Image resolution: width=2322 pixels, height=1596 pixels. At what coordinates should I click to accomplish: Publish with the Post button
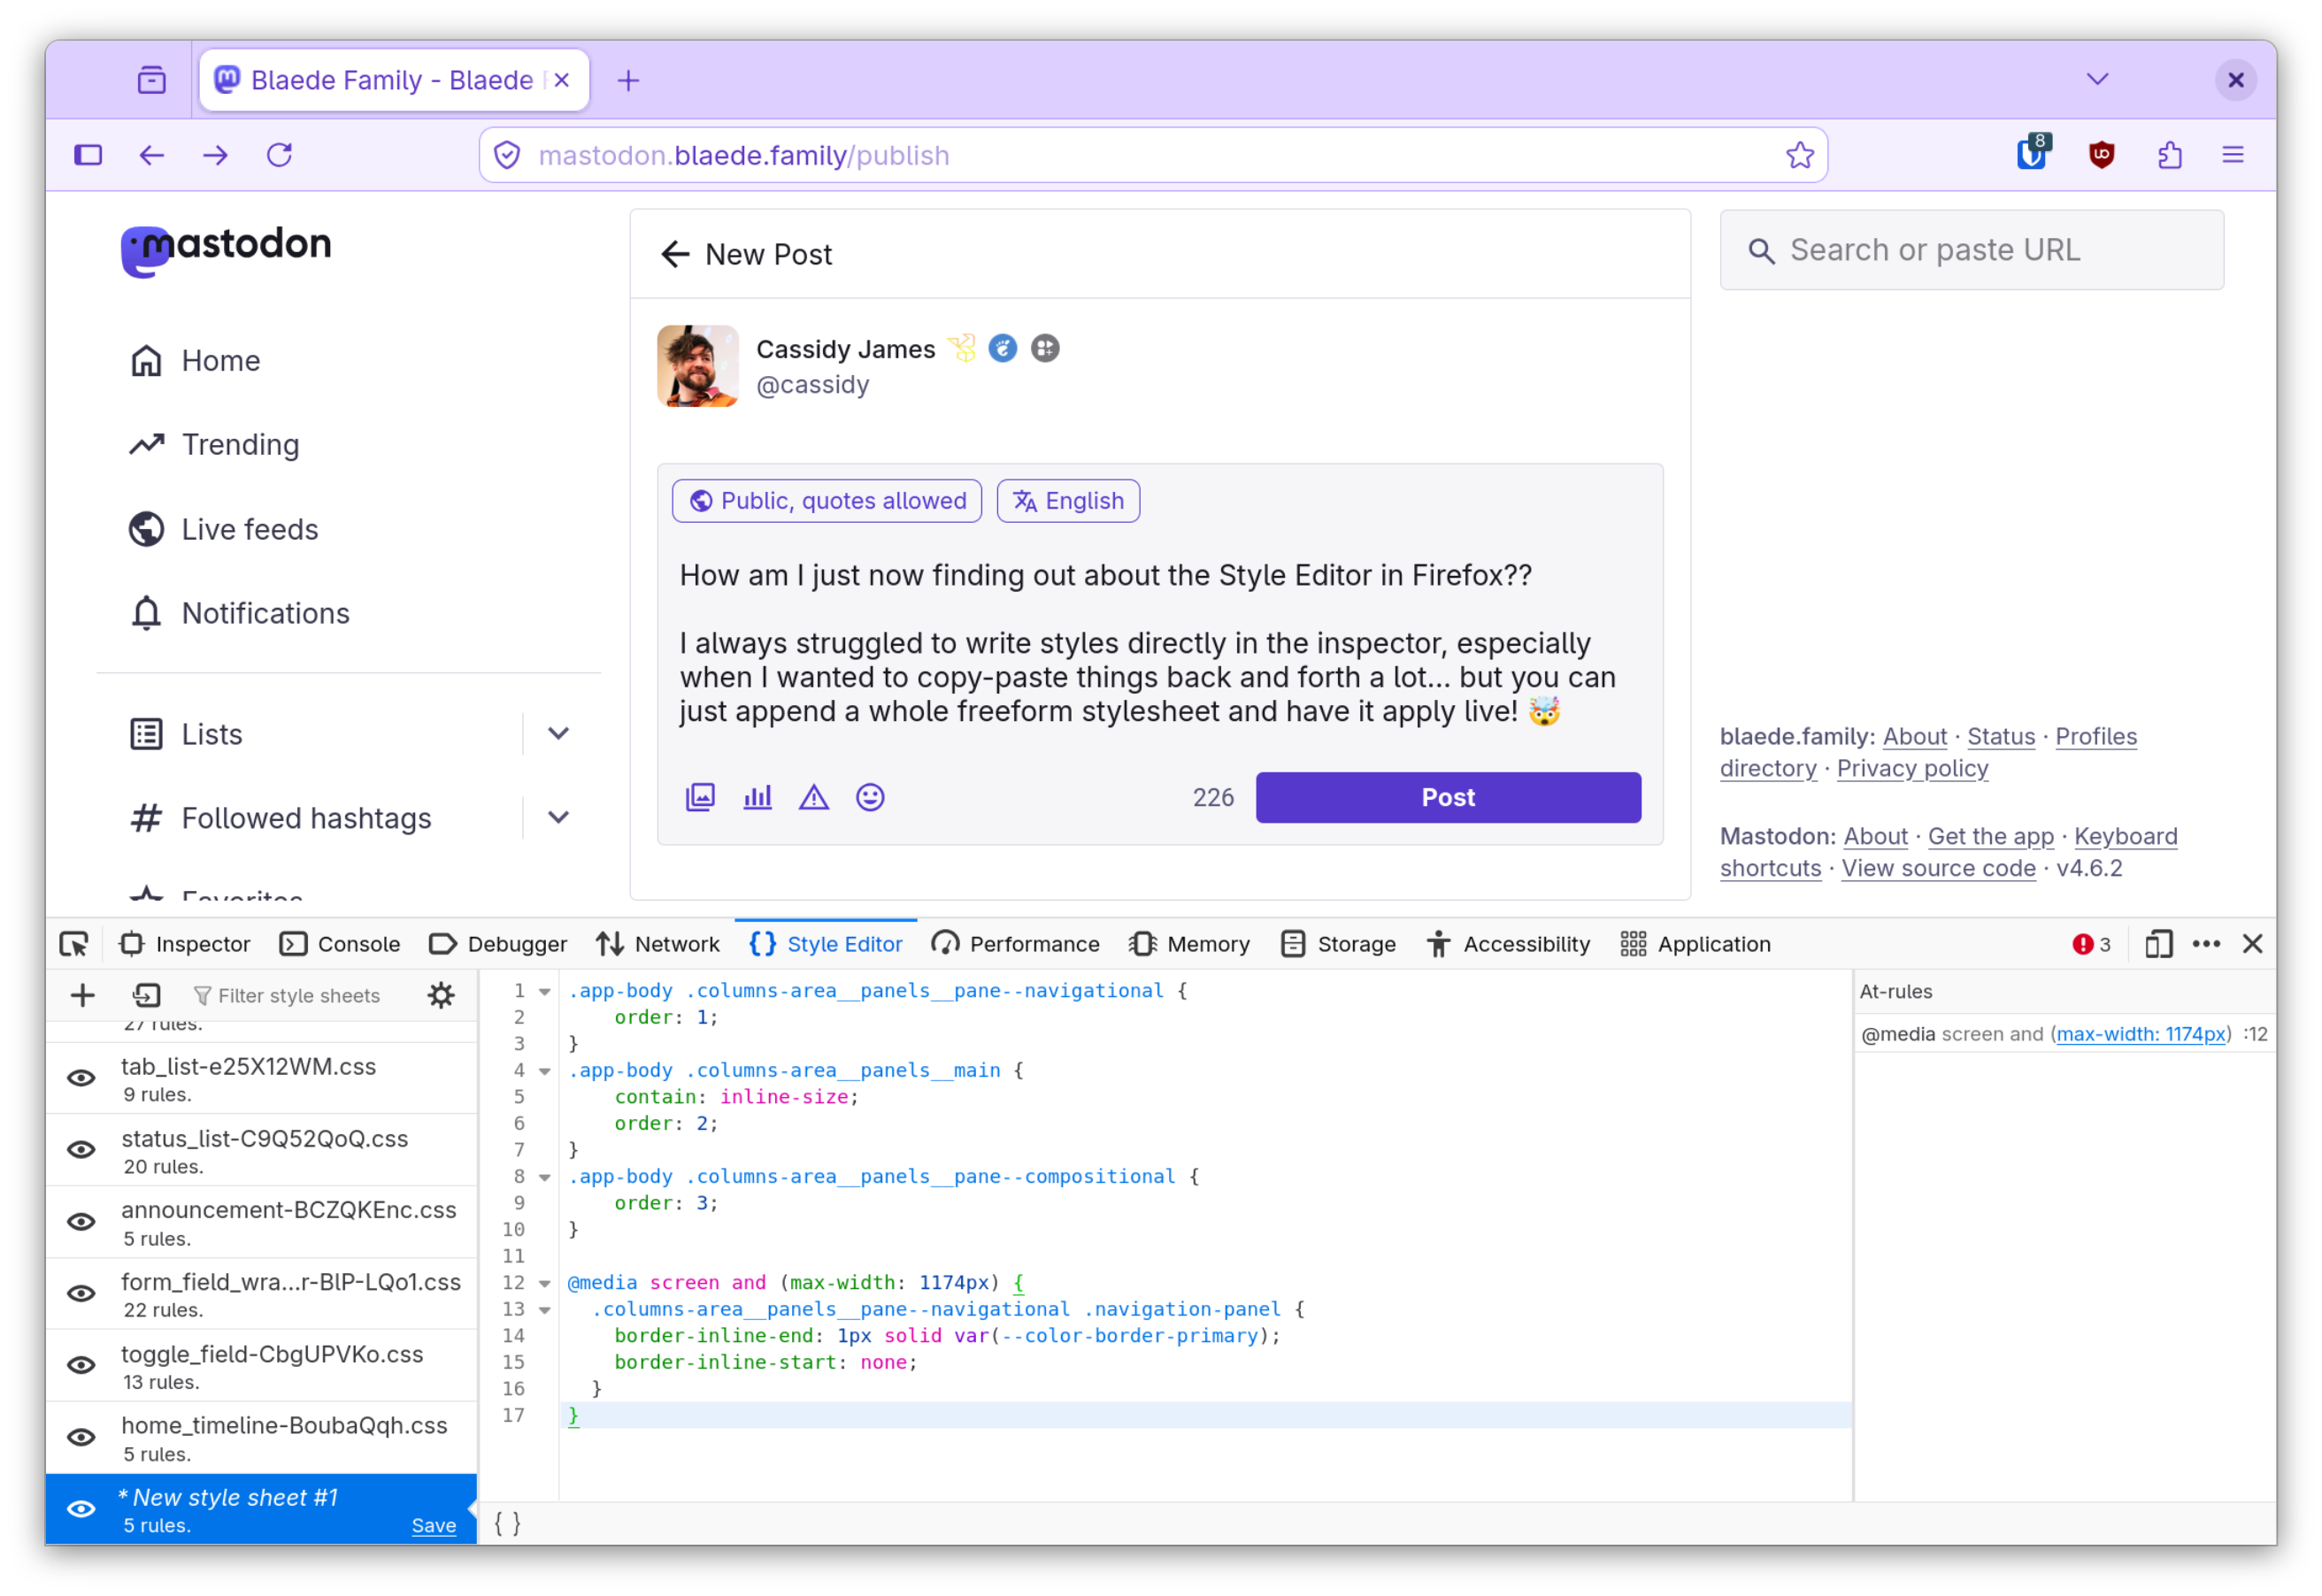pos(1448,797)
